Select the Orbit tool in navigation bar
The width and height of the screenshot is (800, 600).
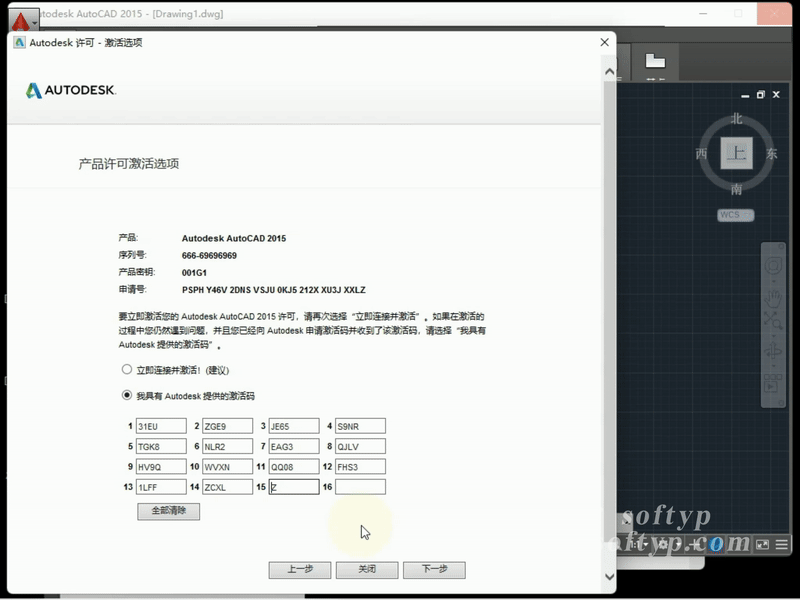[x=773, y=352]
